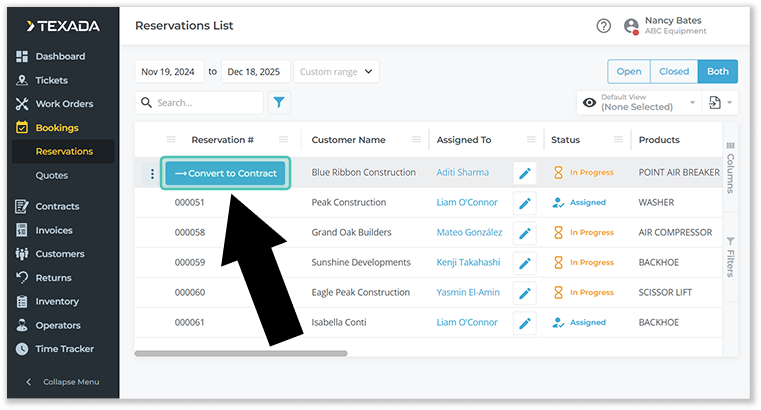761x410 pixels.
Task: Open Nancy Bates user avatar
Action: coord(631,26)
